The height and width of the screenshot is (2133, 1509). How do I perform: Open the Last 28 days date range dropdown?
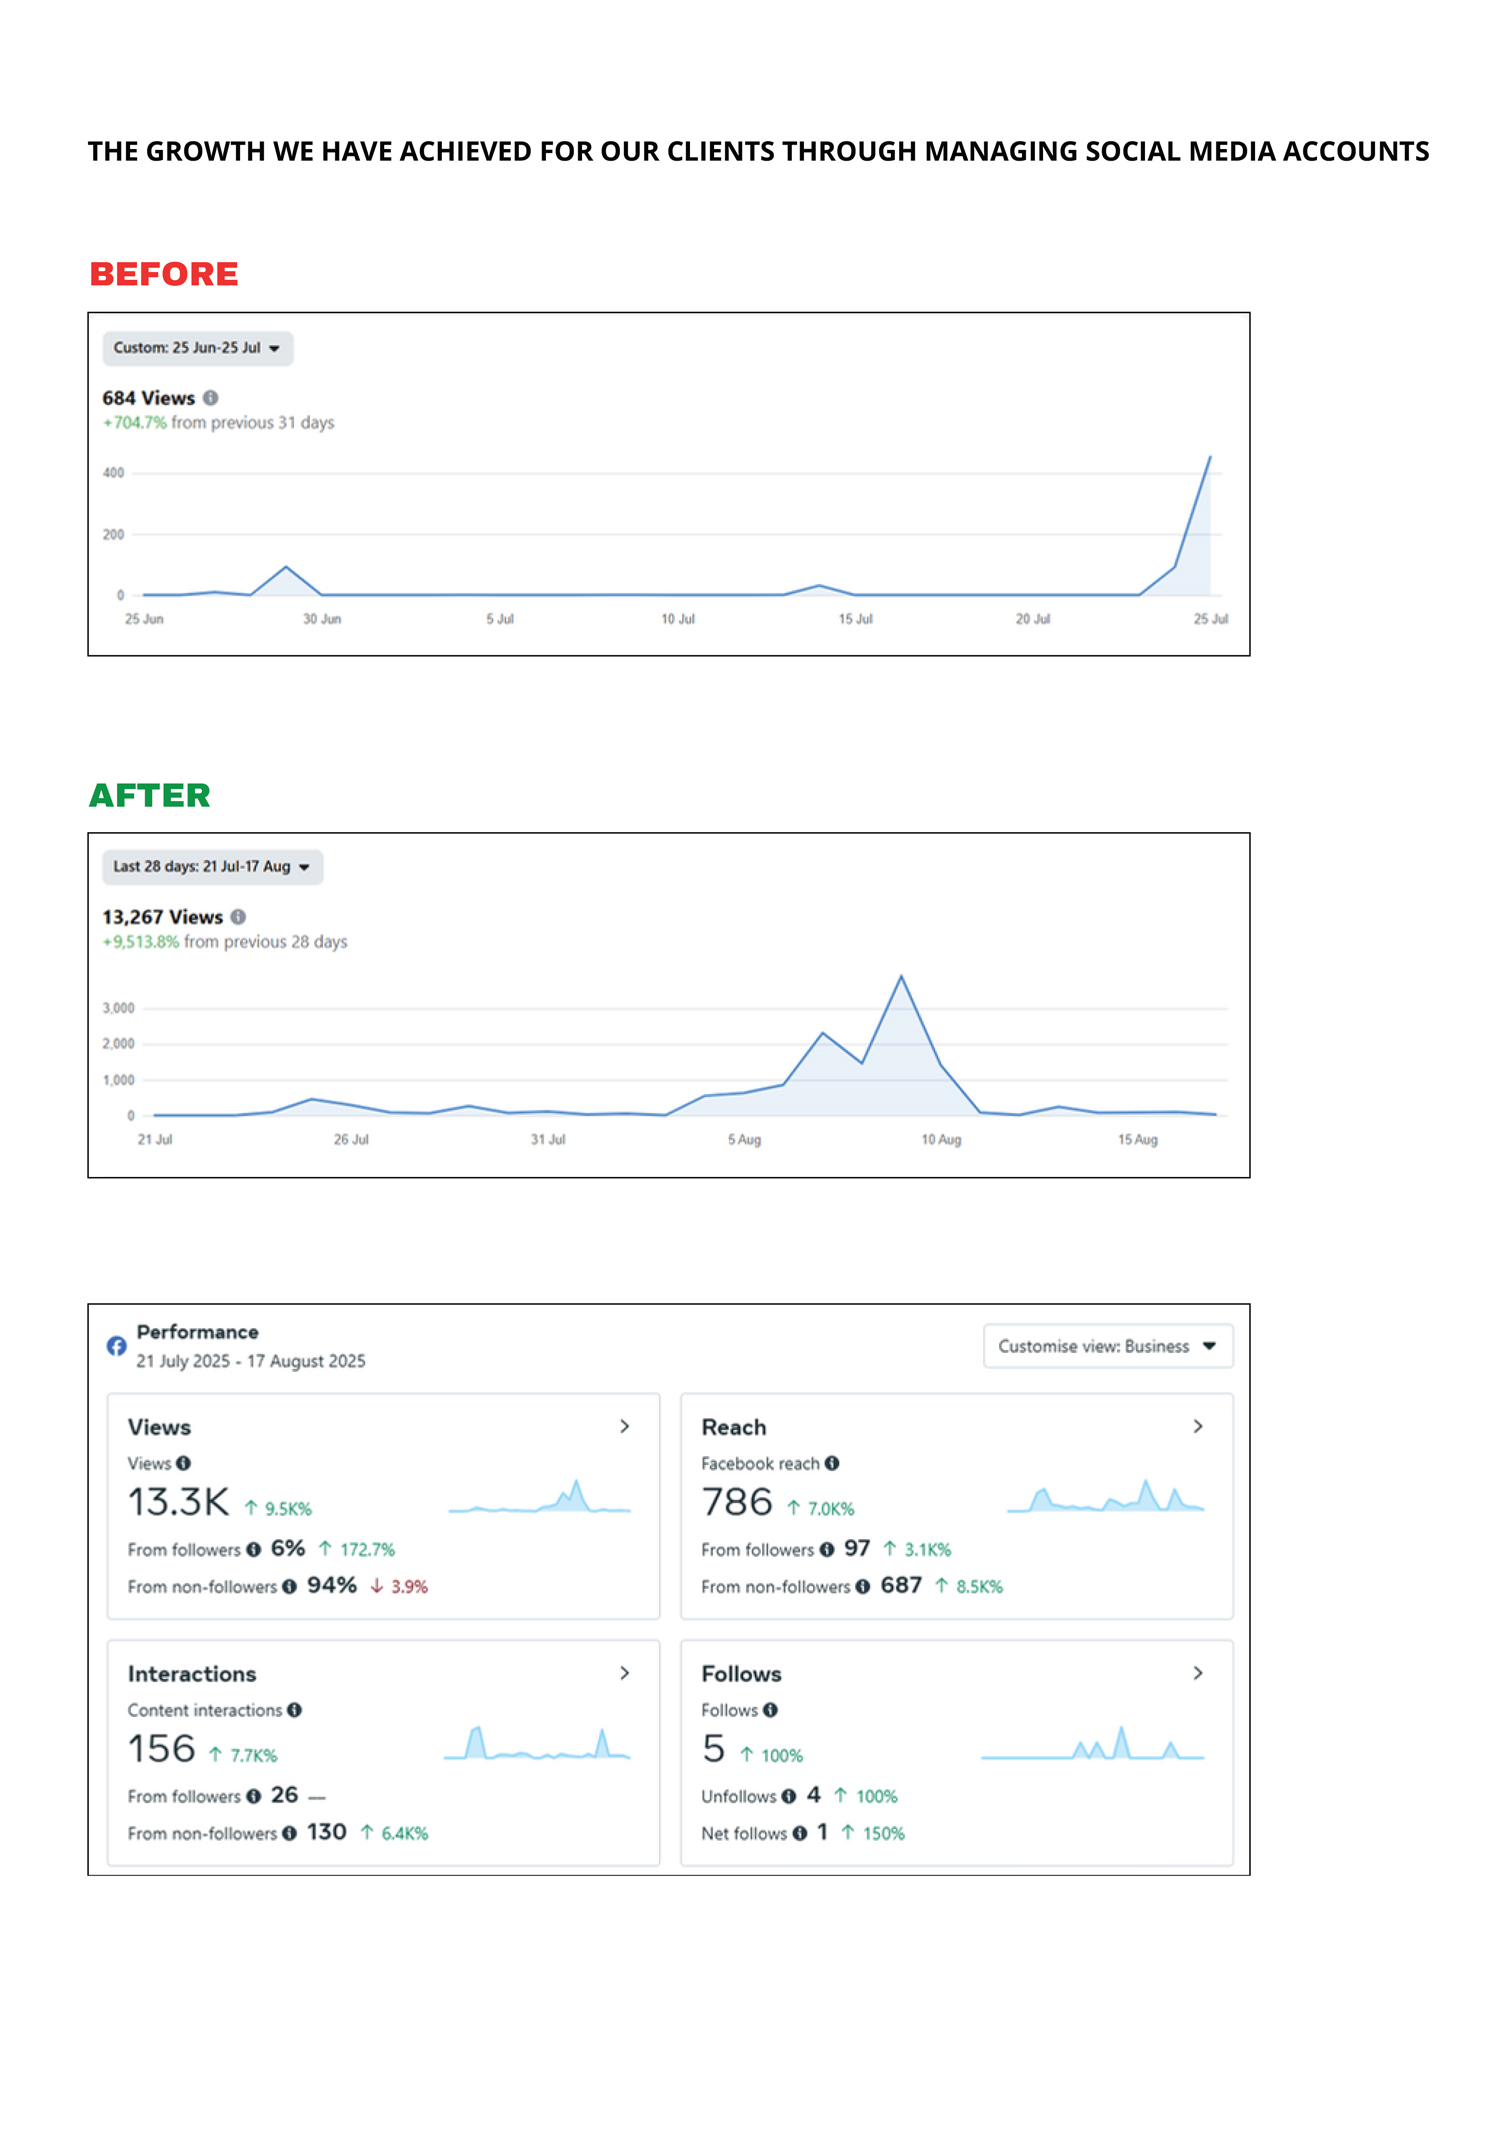[x=212, y=867]
